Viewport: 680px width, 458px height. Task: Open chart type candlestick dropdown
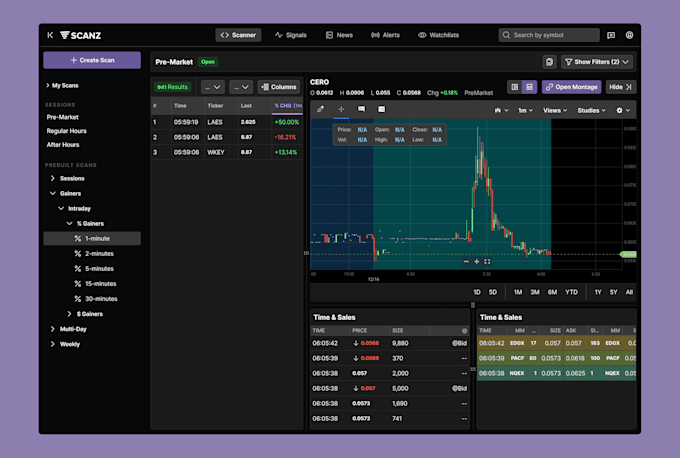(x=501, y=111)
